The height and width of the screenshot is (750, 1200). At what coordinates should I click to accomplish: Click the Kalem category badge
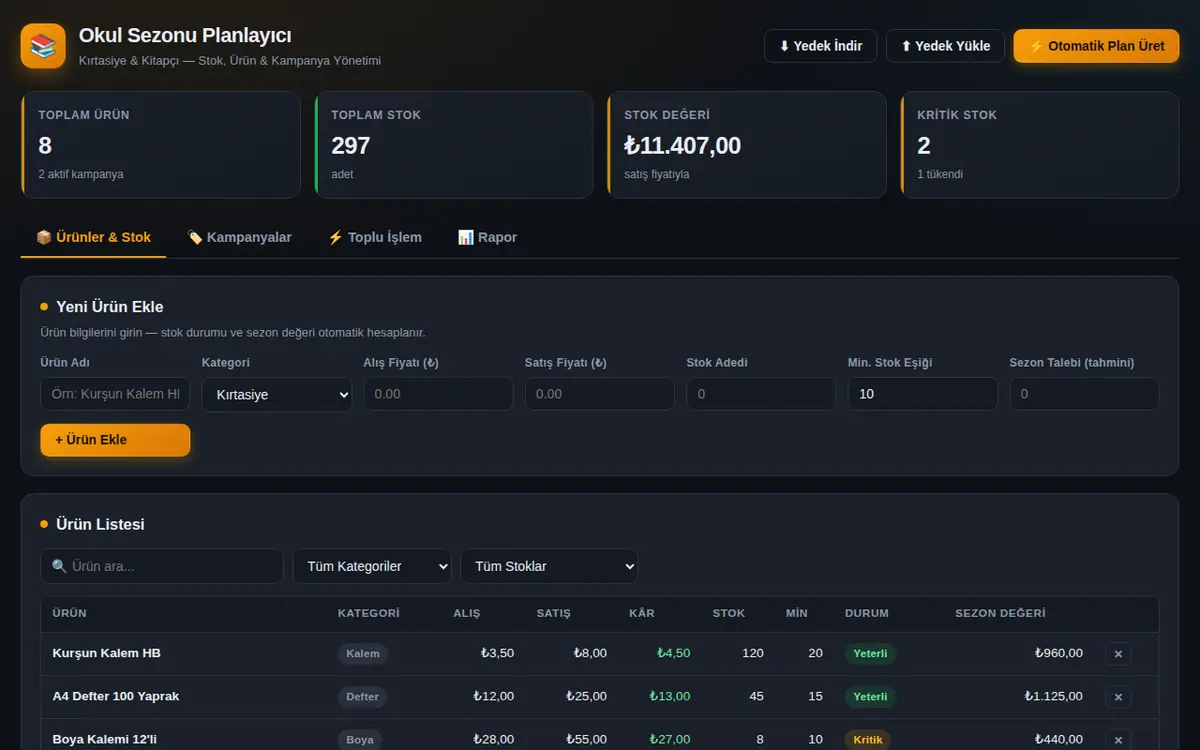[x=363, y=654]
